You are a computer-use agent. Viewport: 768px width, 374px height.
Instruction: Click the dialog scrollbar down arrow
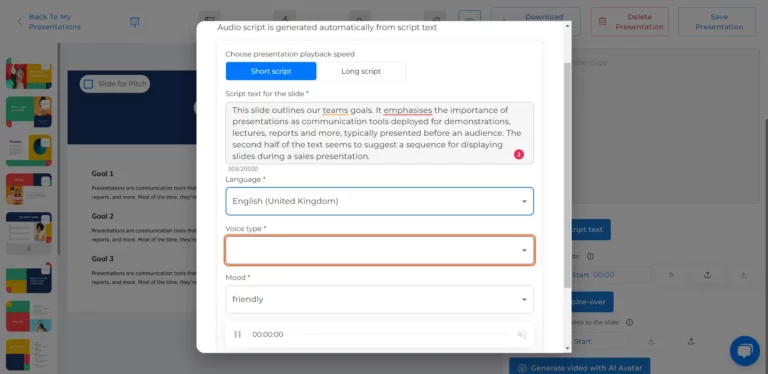(568, 348)
